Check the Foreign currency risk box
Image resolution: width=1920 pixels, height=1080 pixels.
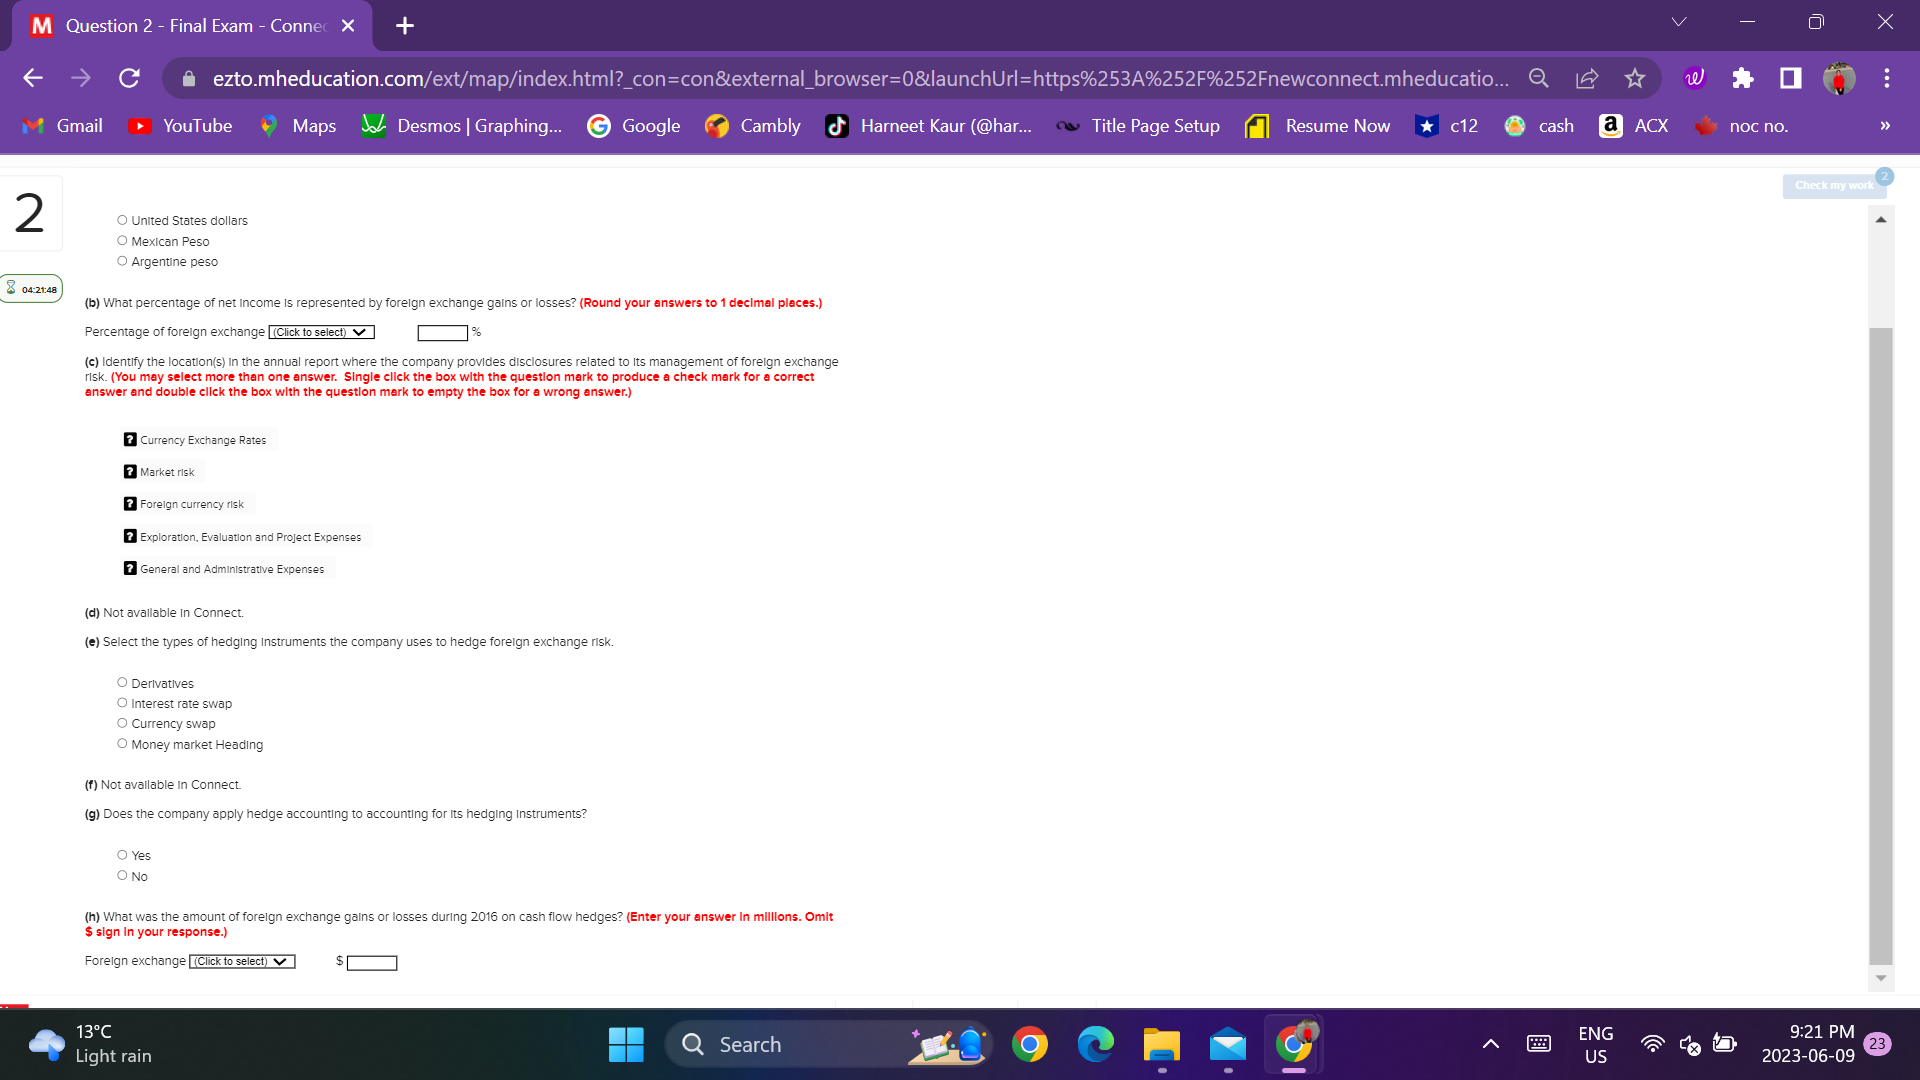130,504
